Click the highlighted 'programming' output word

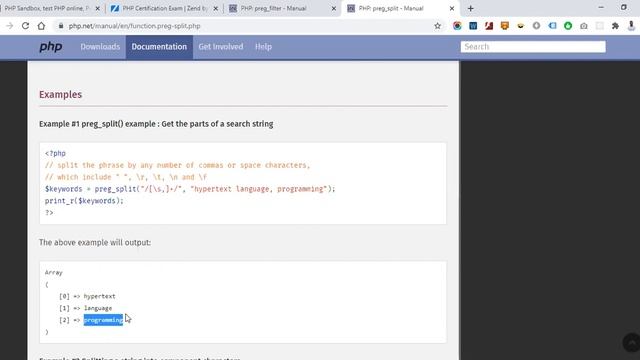coord(103,320)
